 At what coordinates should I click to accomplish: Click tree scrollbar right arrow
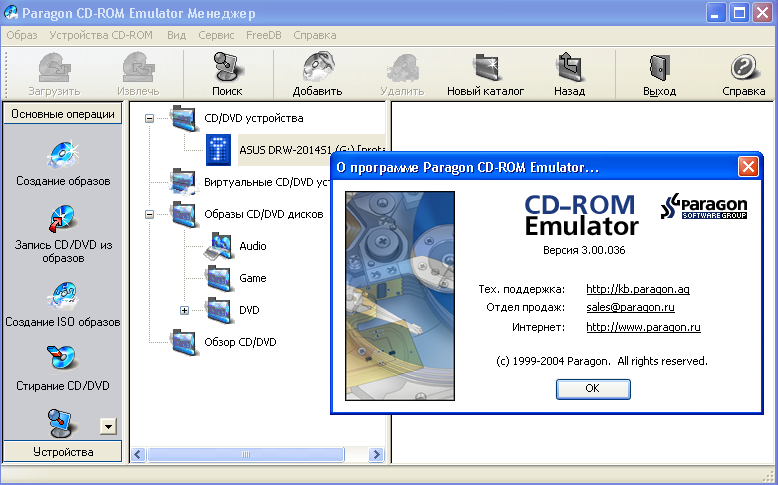click(x=377, y=454)
